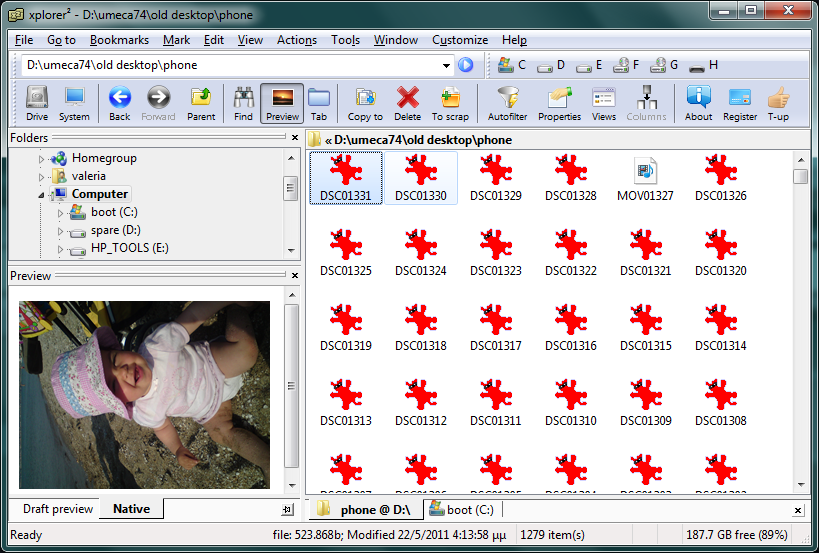This screenshot has width=819, height=553.
Task: Click the Views toolbar icon
Action: click(604, 103)
